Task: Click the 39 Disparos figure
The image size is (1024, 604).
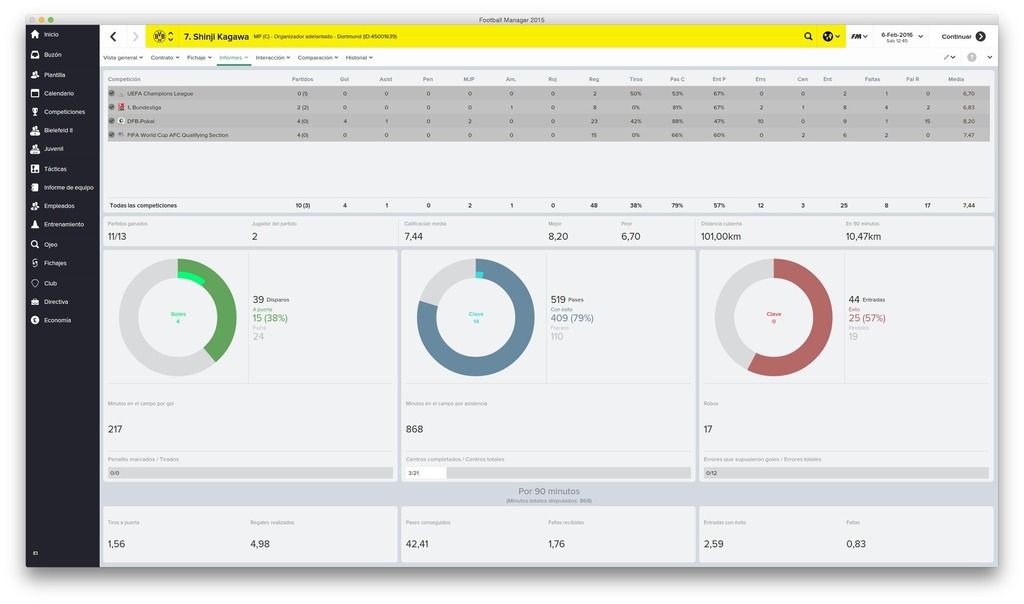Action: coord(271,299)
